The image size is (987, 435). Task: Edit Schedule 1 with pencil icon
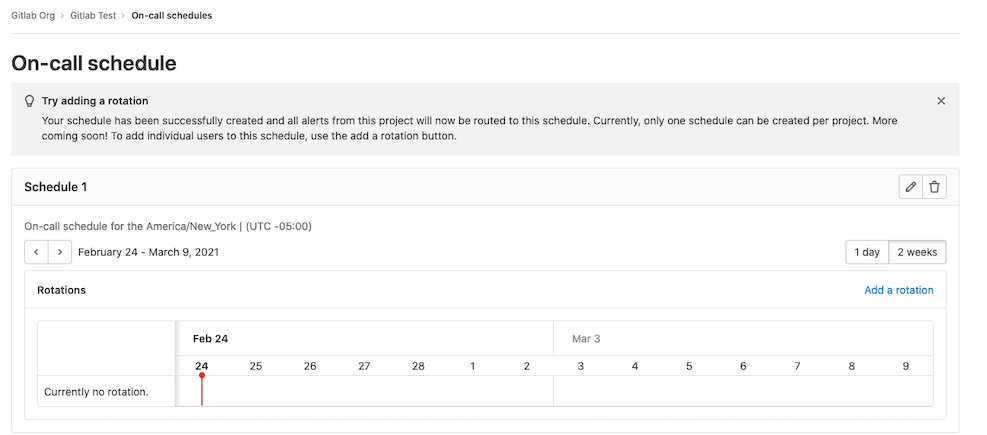(x=910, y=187)
